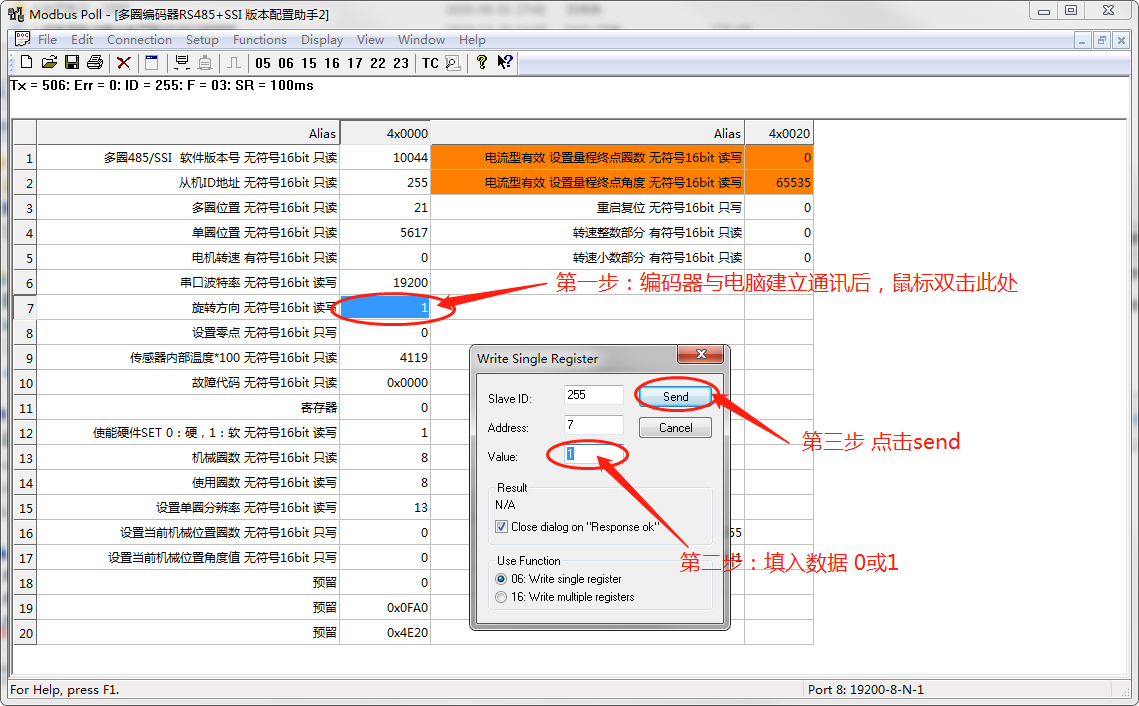This screenshot has width=1139, height=706.
Task: Click the 0x4E20 value in row 20
Action: click(385, 633)
